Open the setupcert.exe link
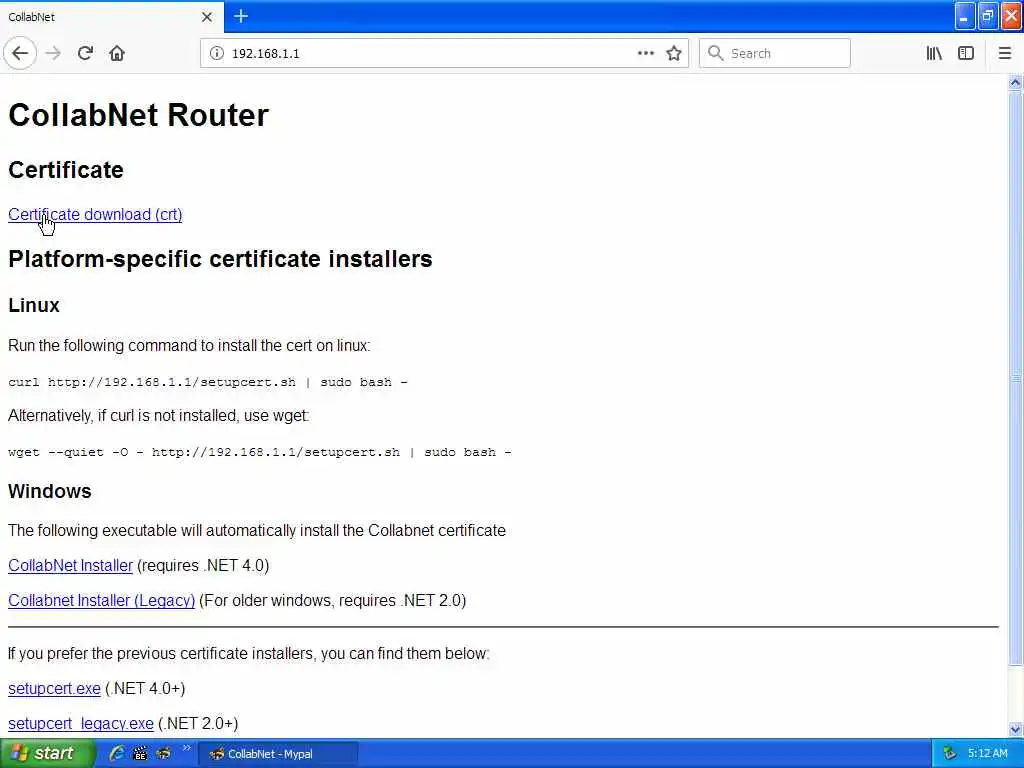The image size is (1024, 768). click(54, 688)
